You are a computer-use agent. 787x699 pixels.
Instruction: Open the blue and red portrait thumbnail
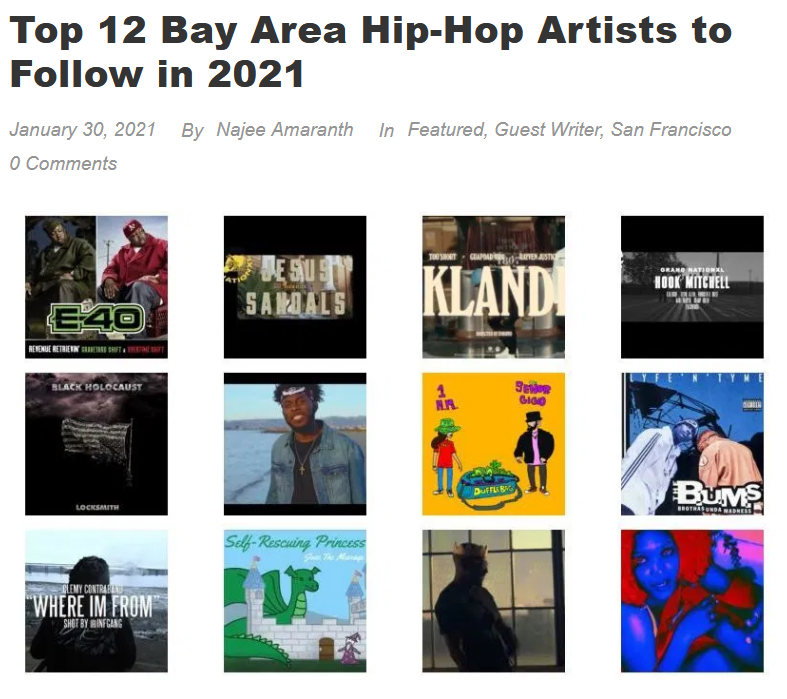[692, 601]
